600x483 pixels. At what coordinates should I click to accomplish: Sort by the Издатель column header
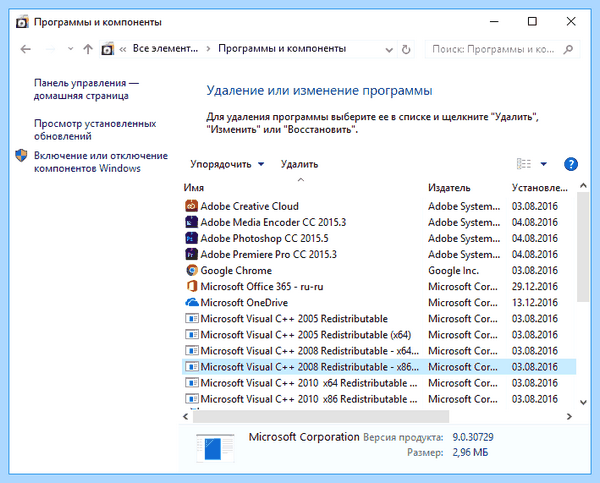click(449, 188)
